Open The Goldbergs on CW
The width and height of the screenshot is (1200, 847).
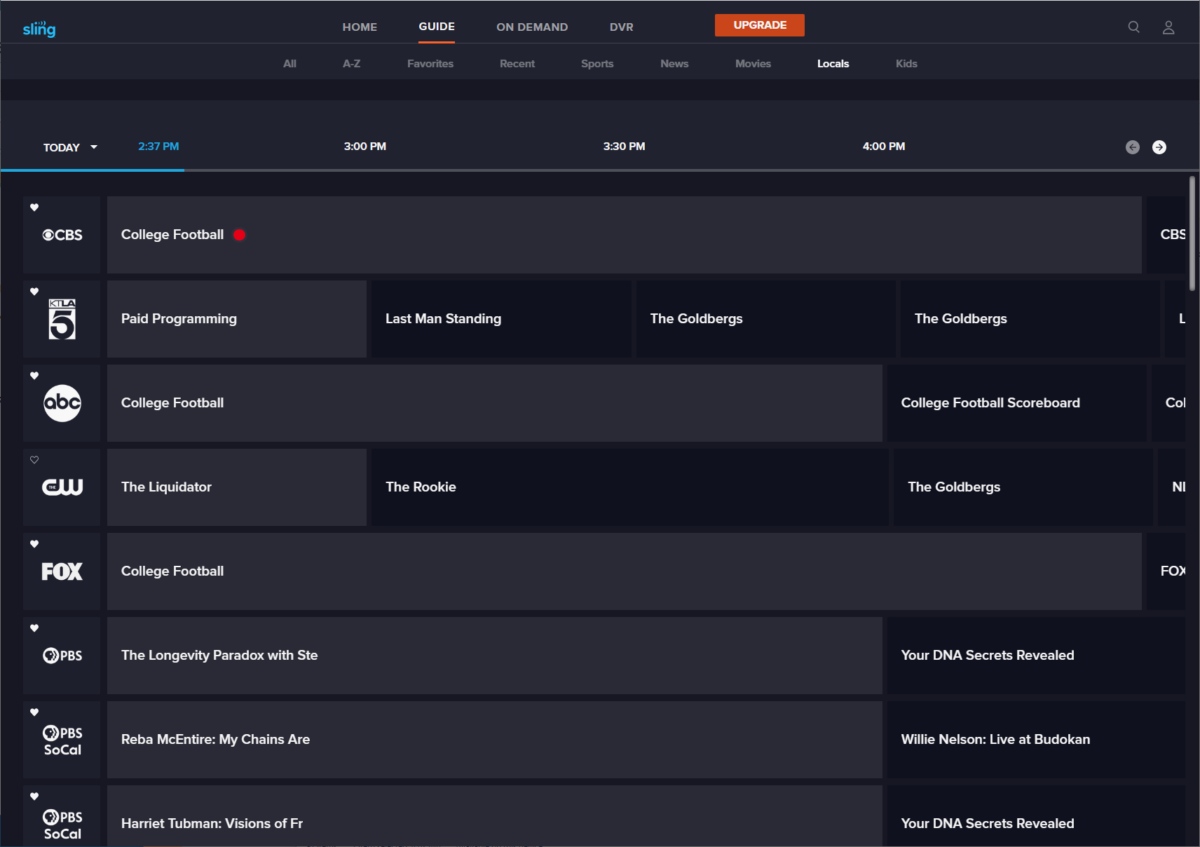coord(1023,487)
